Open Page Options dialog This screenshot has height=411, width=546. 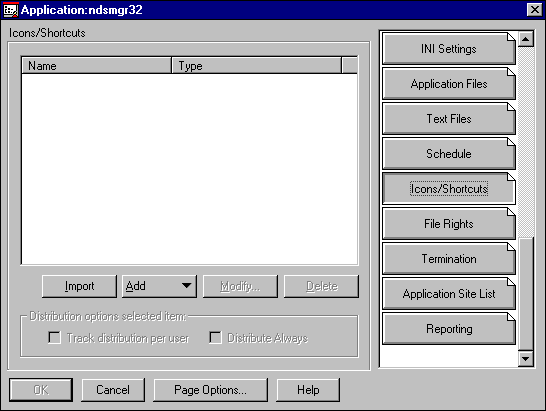tap(210, 390)
